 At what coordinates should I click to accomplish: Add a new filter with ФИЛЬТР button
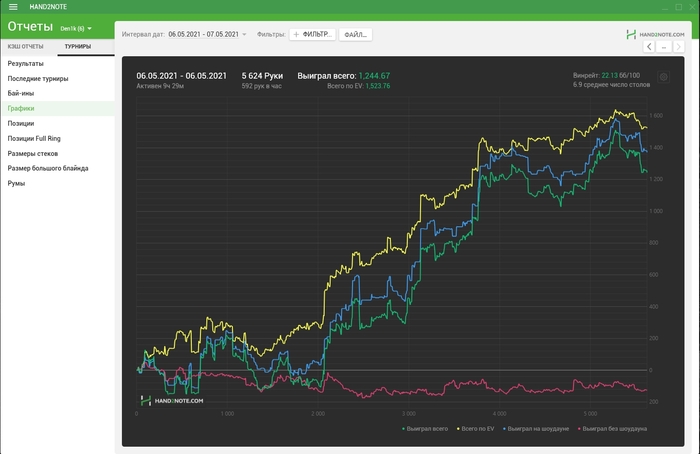(x=312, y=34)
